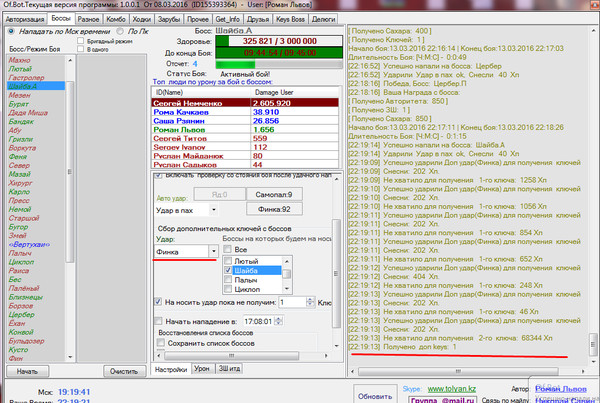This screenshot has width=600, height=403.
Task: Tick the Циклоп checkbox in key list
Action: pyautogui.click(x=228, y=289)
